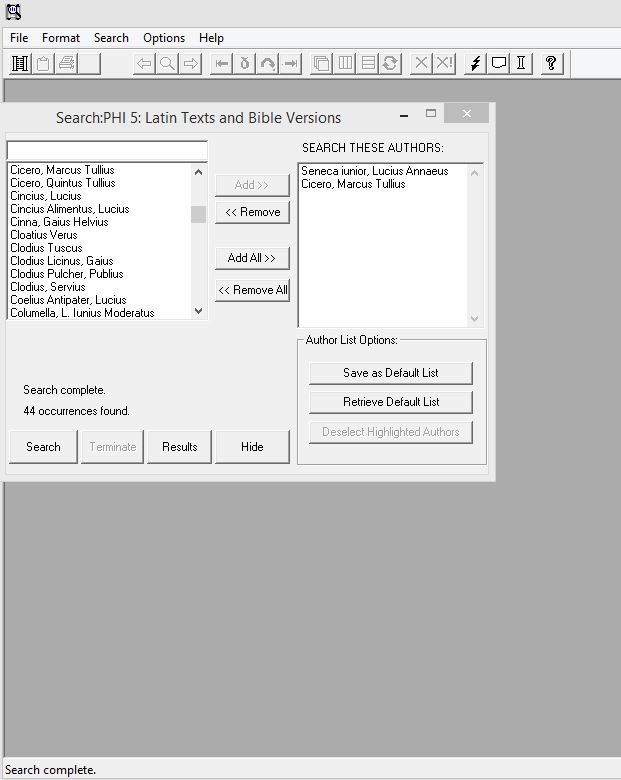Image resolution: width=621 pixels, height=780 pixels.
Task: Click the clipboard icon in the toolbar
Action: [x=43, y=63]
